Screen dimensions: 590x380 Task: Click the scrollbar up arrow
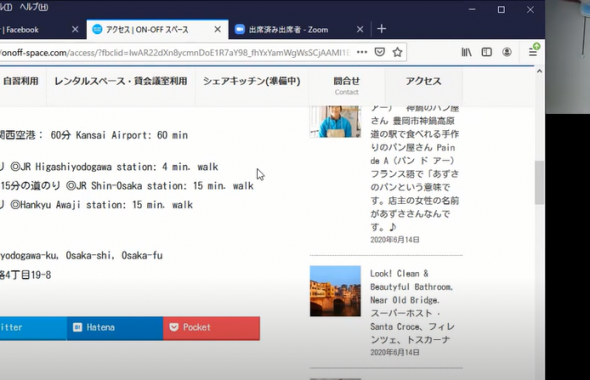click(539, 71)
